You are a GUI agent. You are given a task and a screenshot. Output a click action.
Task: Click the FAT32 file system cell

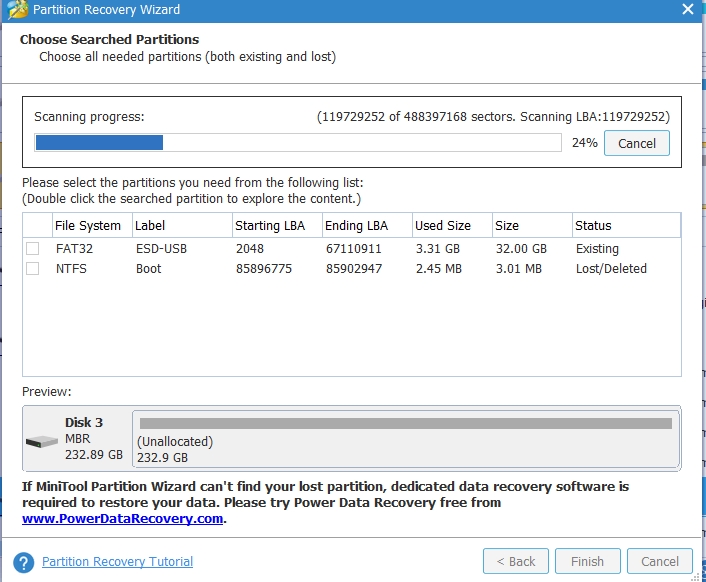coord(74,248)
